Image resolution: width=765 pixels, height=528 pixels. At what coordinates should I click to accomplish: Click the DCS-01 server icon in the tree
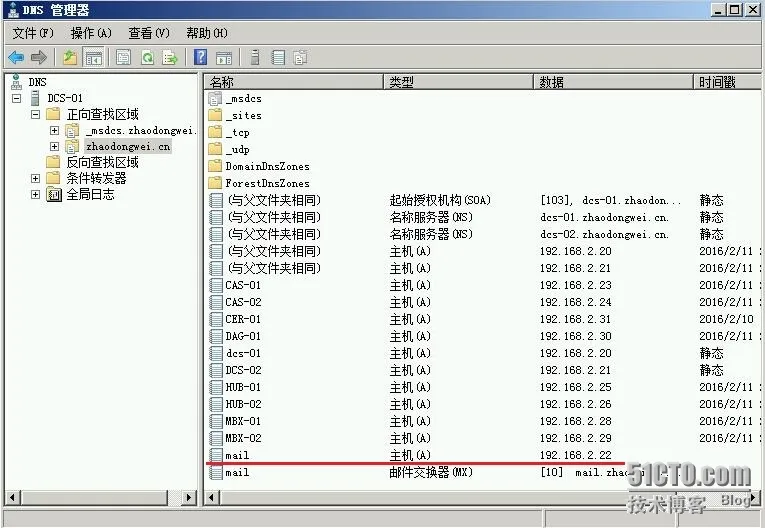(35, 98)
